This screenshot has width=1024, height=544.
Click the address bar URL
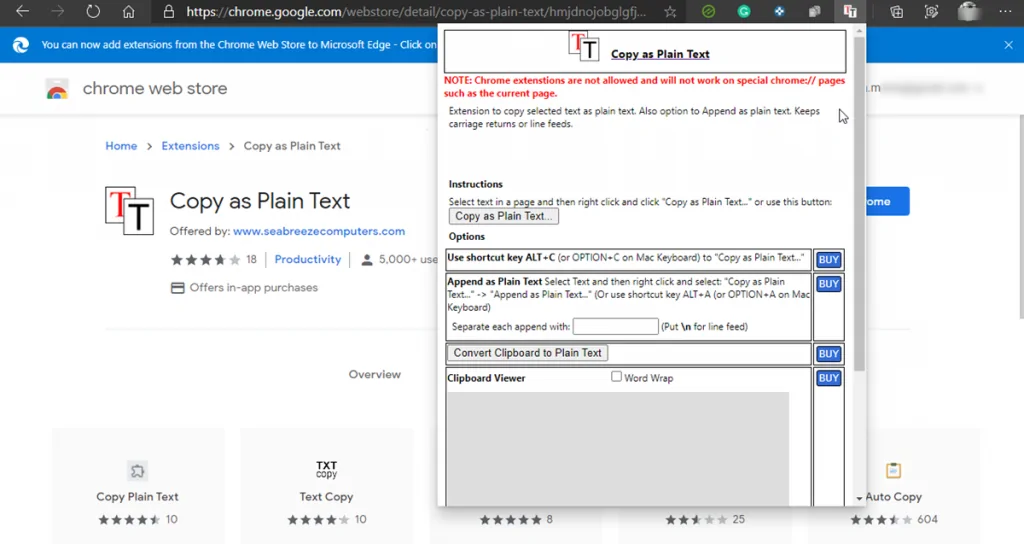[x=416, y=12]
